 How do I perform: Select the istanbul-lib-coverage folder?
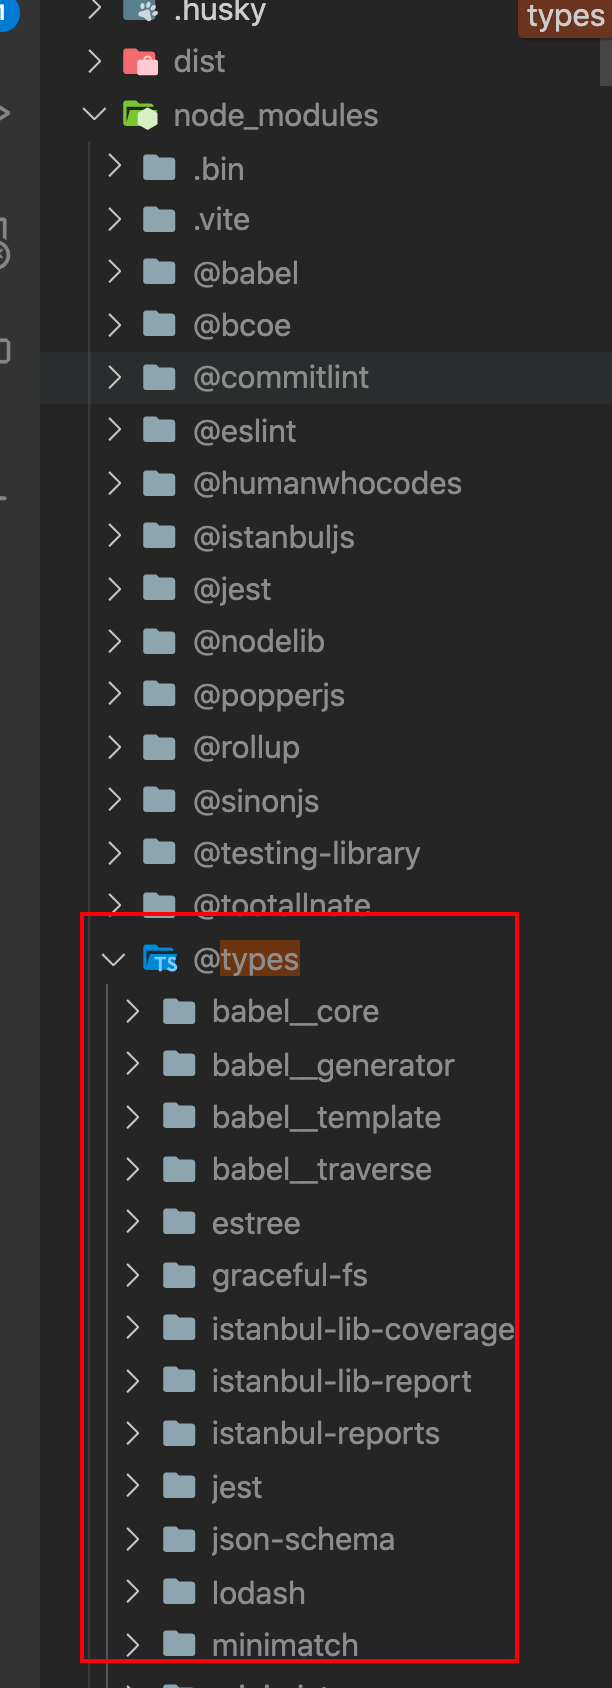coord(362,1329)
